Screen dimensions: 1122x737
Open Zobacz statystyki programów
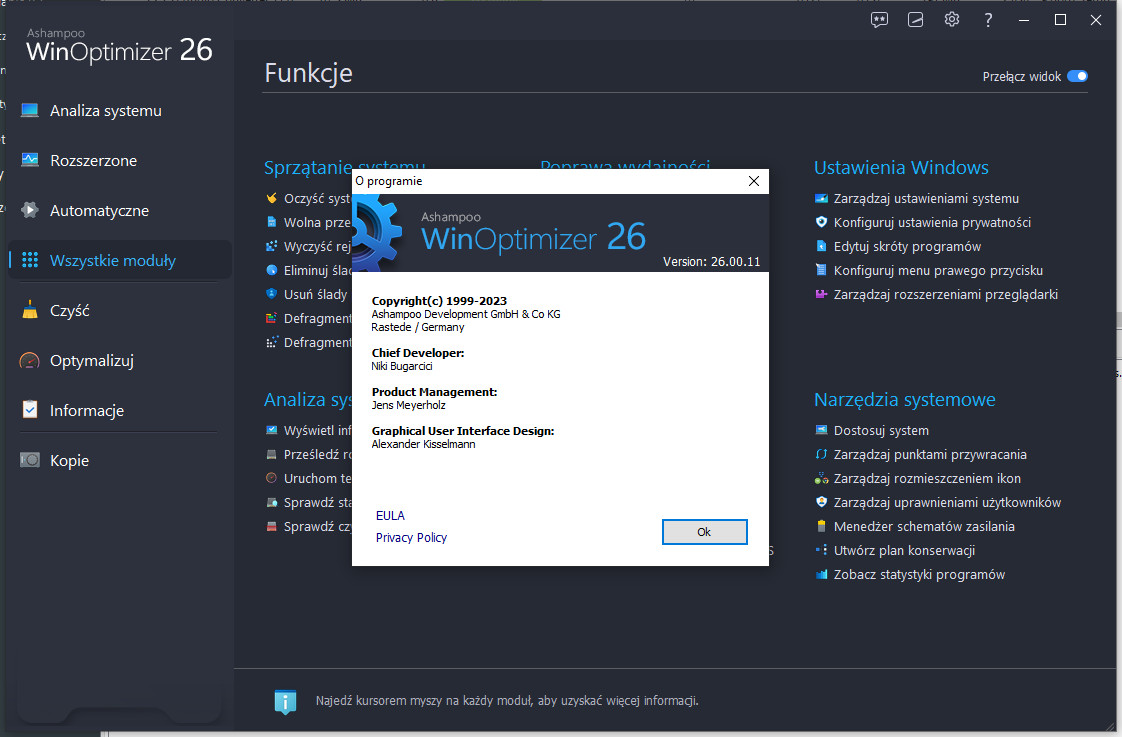(x=919, y=575)
